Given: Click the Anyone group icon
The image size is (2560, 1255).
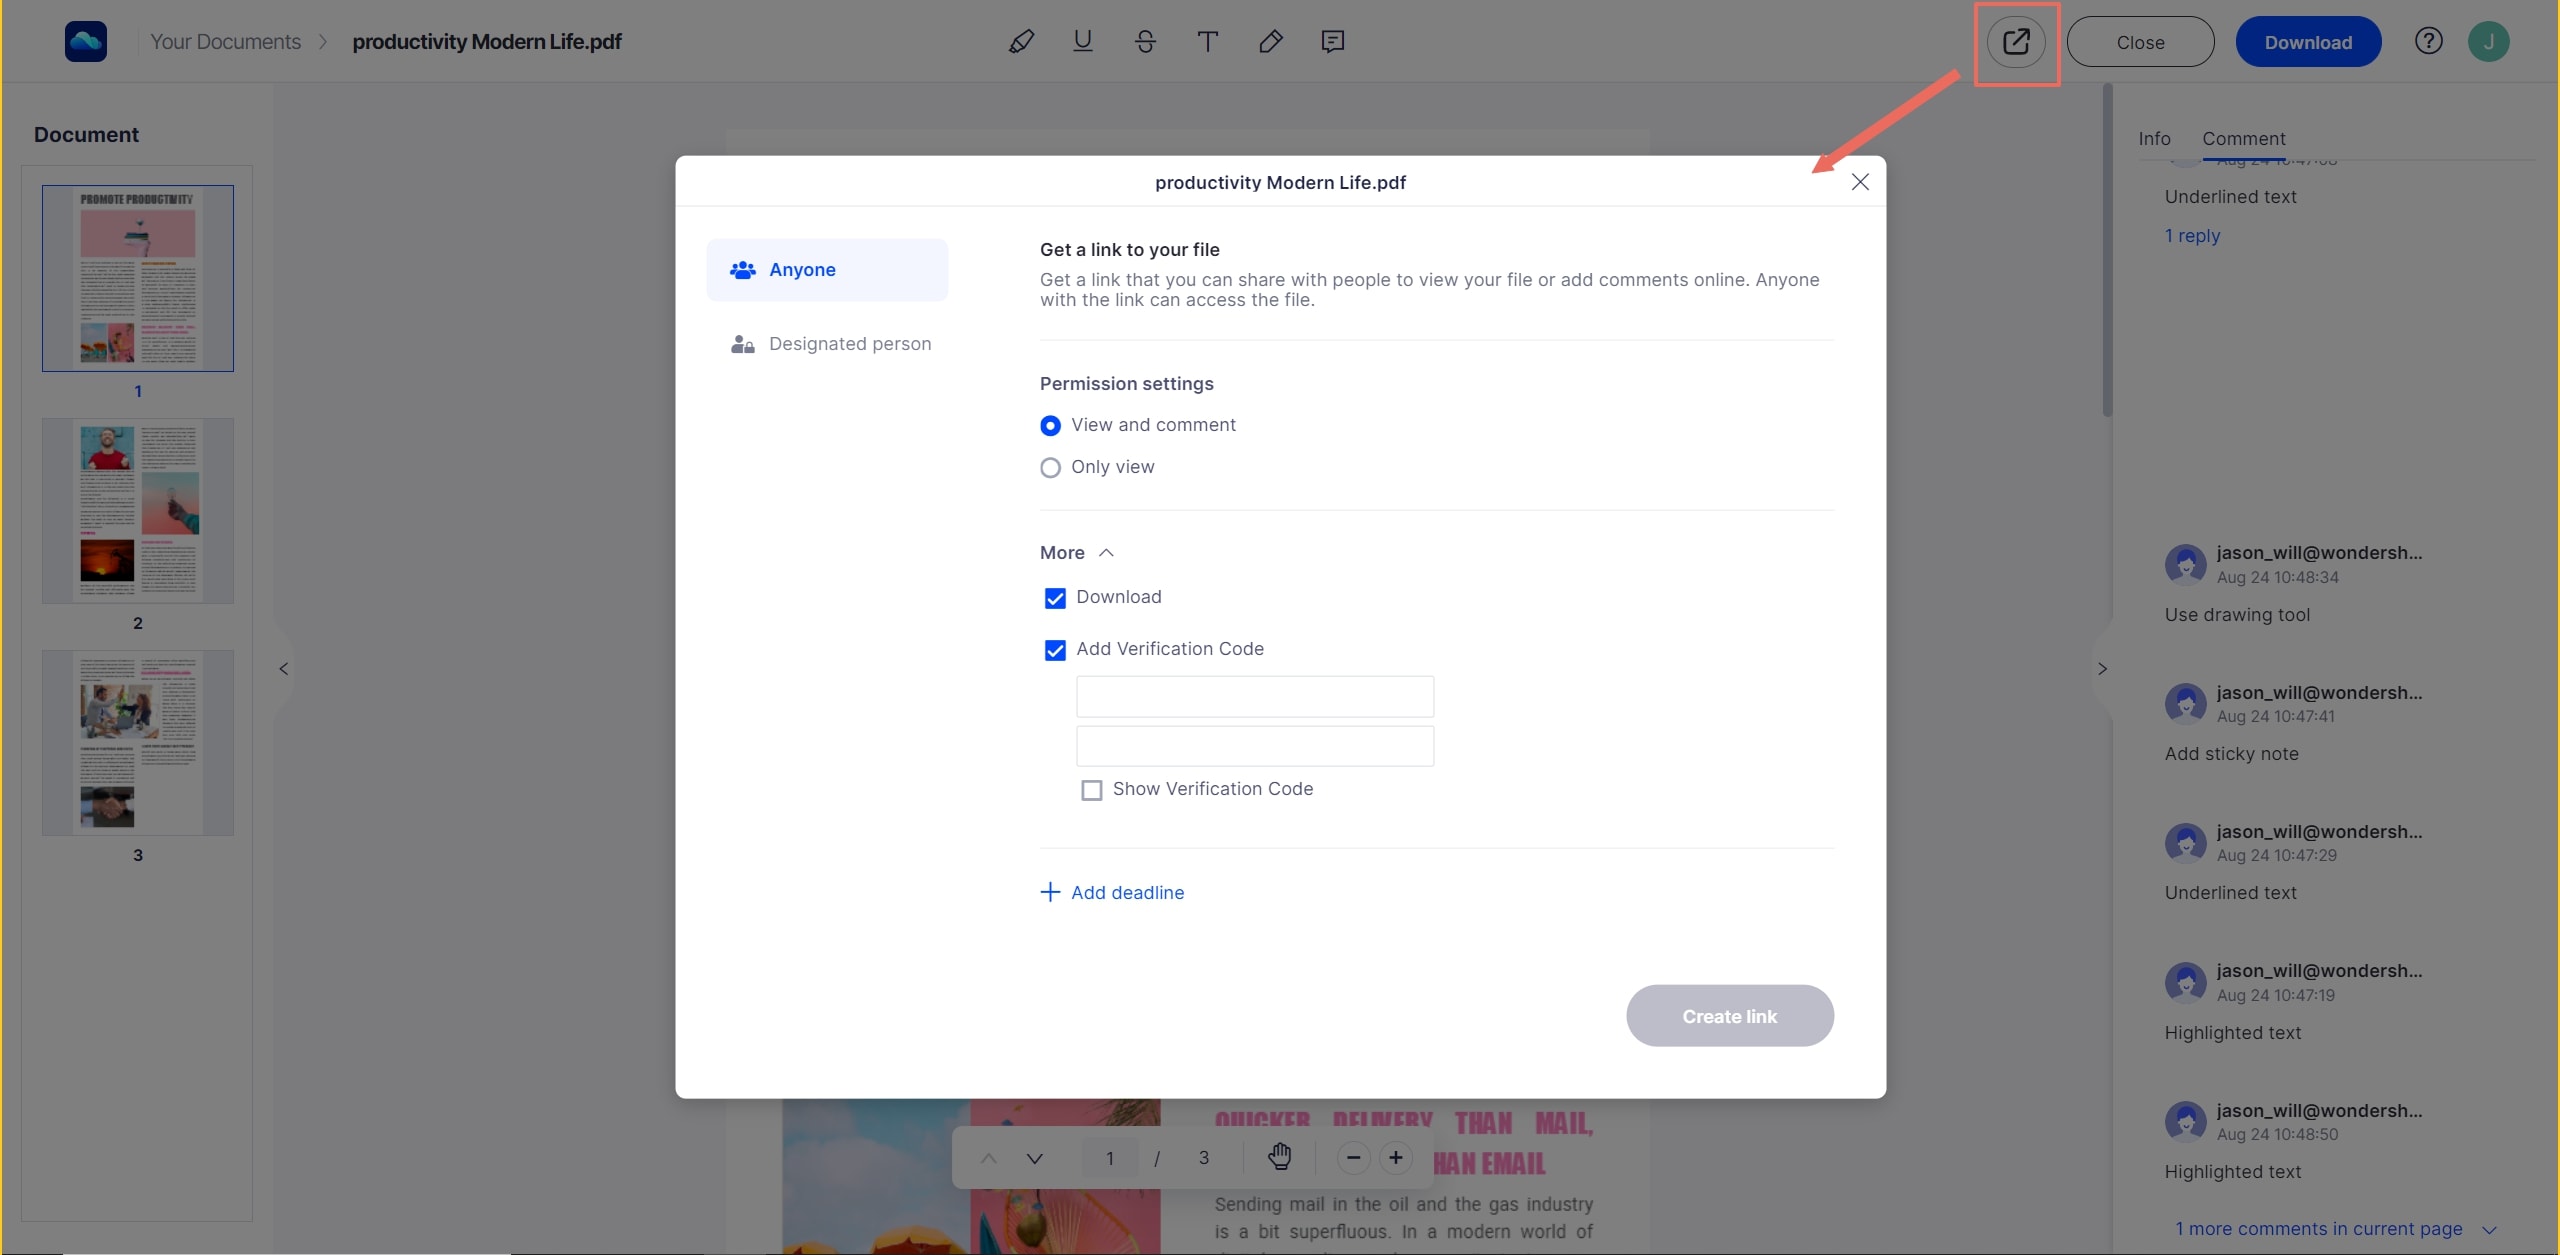Looking at the screenshot, I should [742, 270].
